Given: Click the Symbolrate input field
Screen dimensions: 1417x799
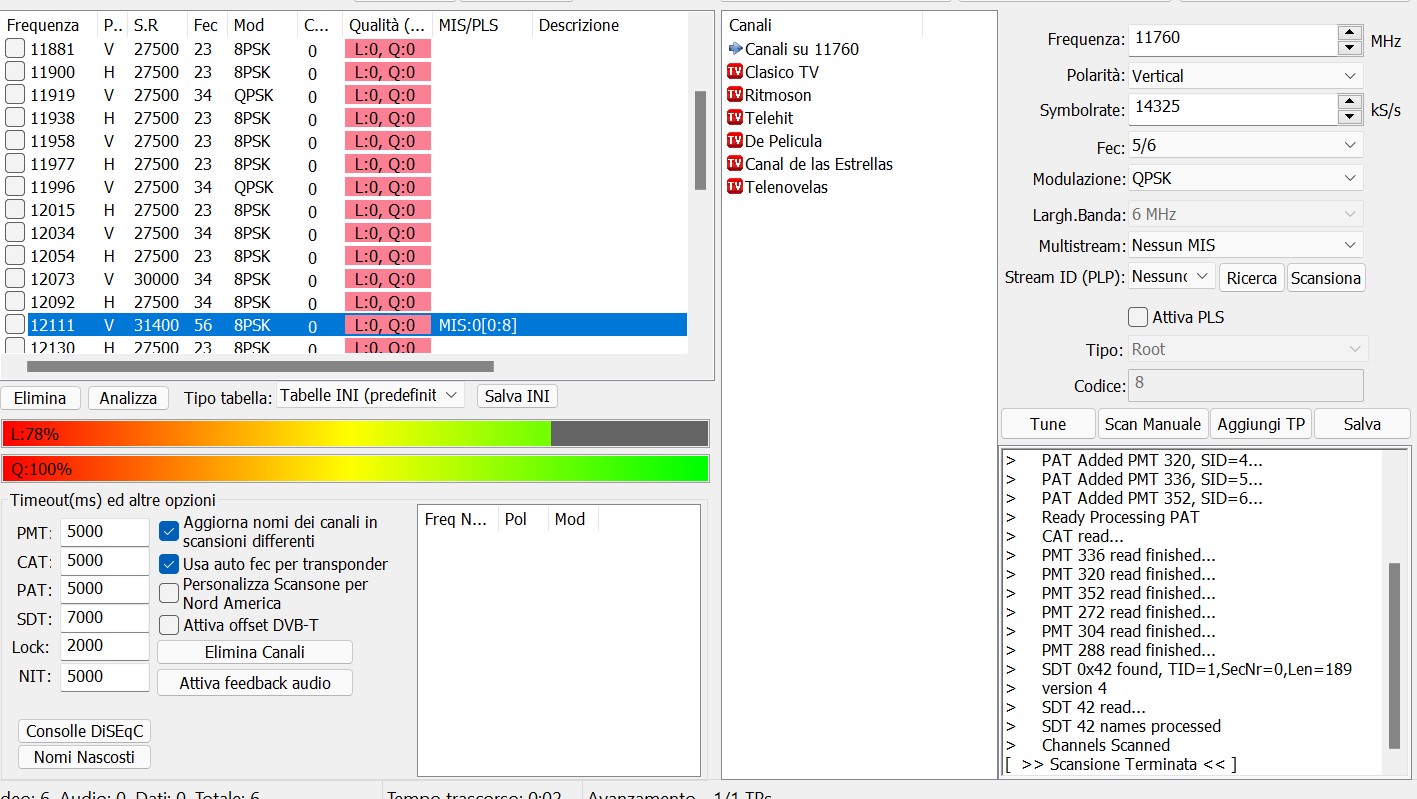Looking at the screenshot, I should (x=1232, y=108).
